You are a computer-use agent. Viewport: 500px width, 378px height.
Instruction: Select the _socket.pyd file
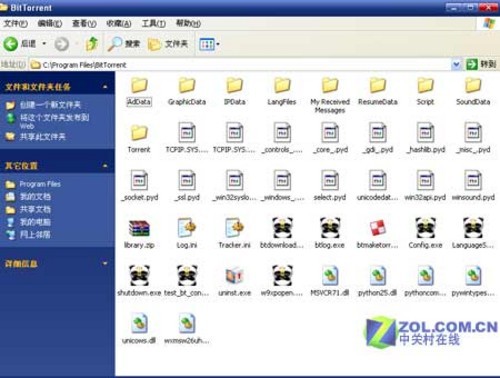point(139,186)
